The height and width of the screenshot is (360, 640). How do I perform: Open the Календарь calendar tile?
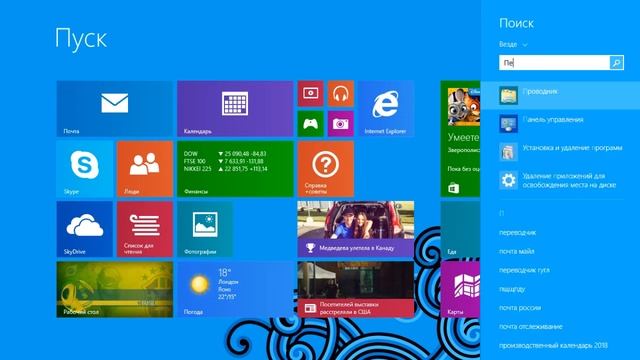click(x=235, y=109)
